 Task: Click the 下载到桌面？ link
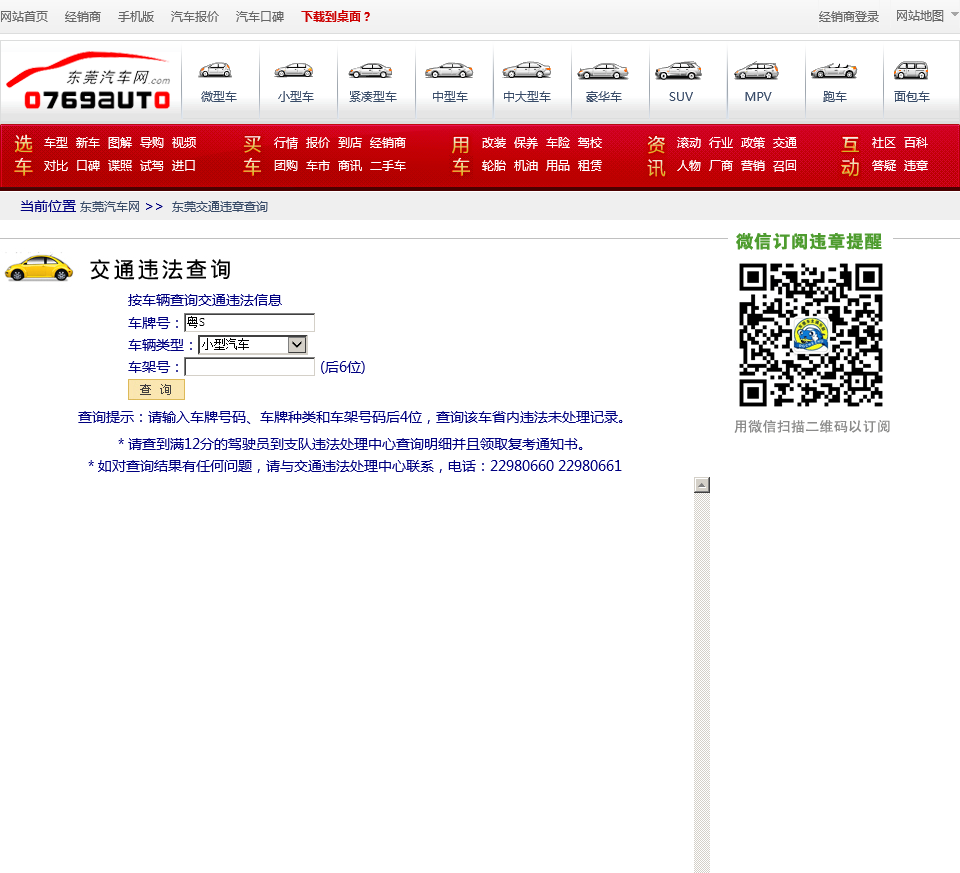coord(336,17)
